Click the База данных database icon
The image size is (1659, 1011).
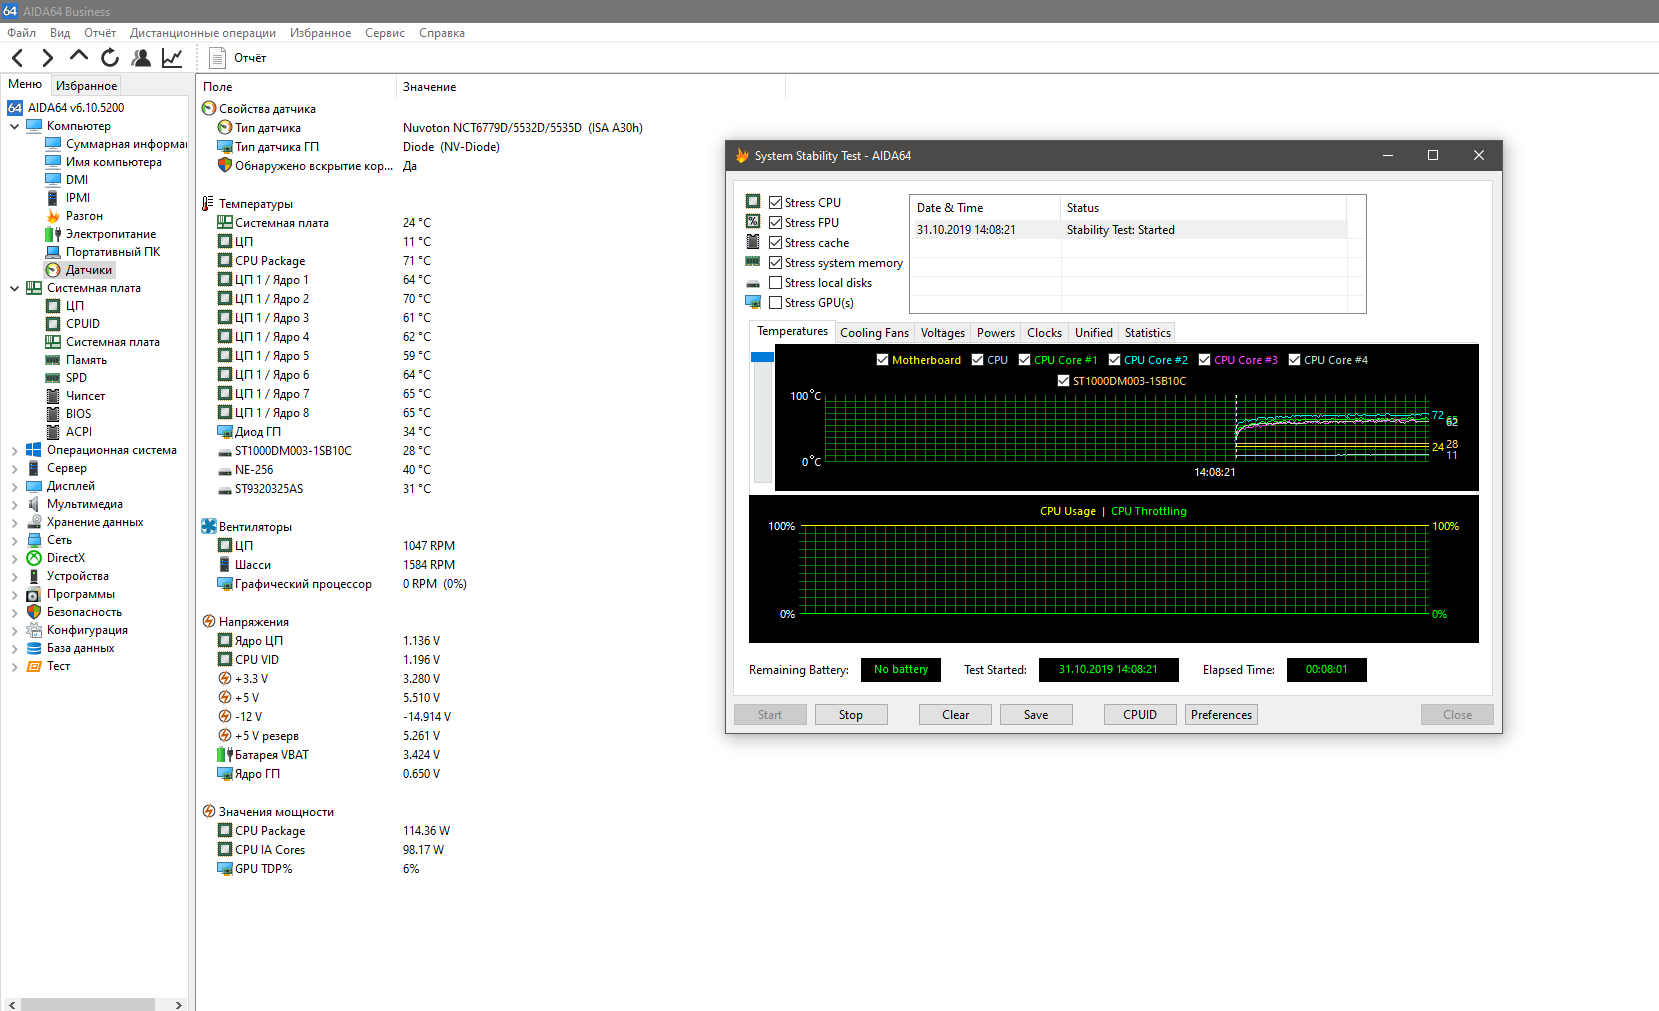coord(34,648)
